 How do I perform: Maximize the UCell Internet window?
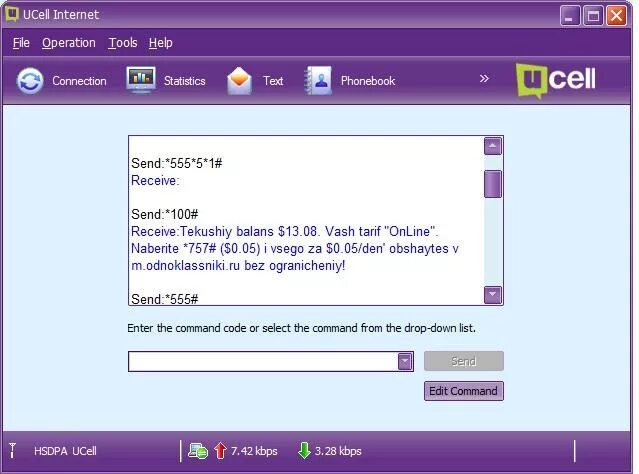pyautogui.click(x=593, y=16)
